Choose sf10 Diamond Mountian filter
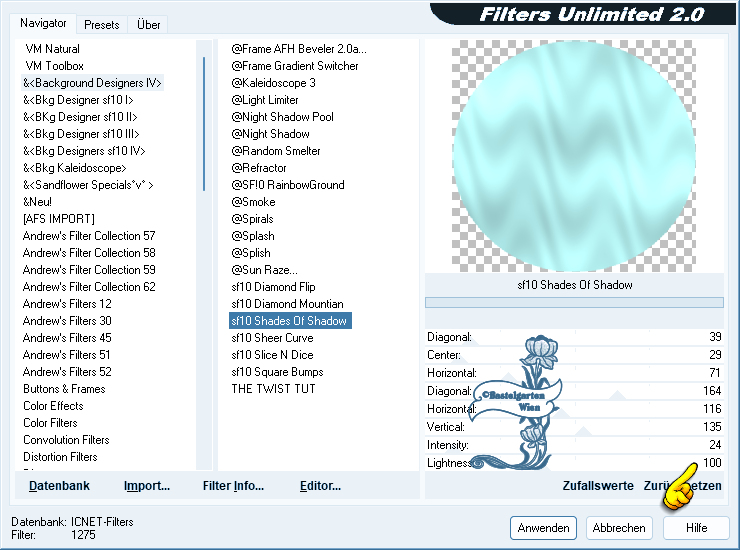This screenshot has width=740, height=550. (x=287, y=304)
